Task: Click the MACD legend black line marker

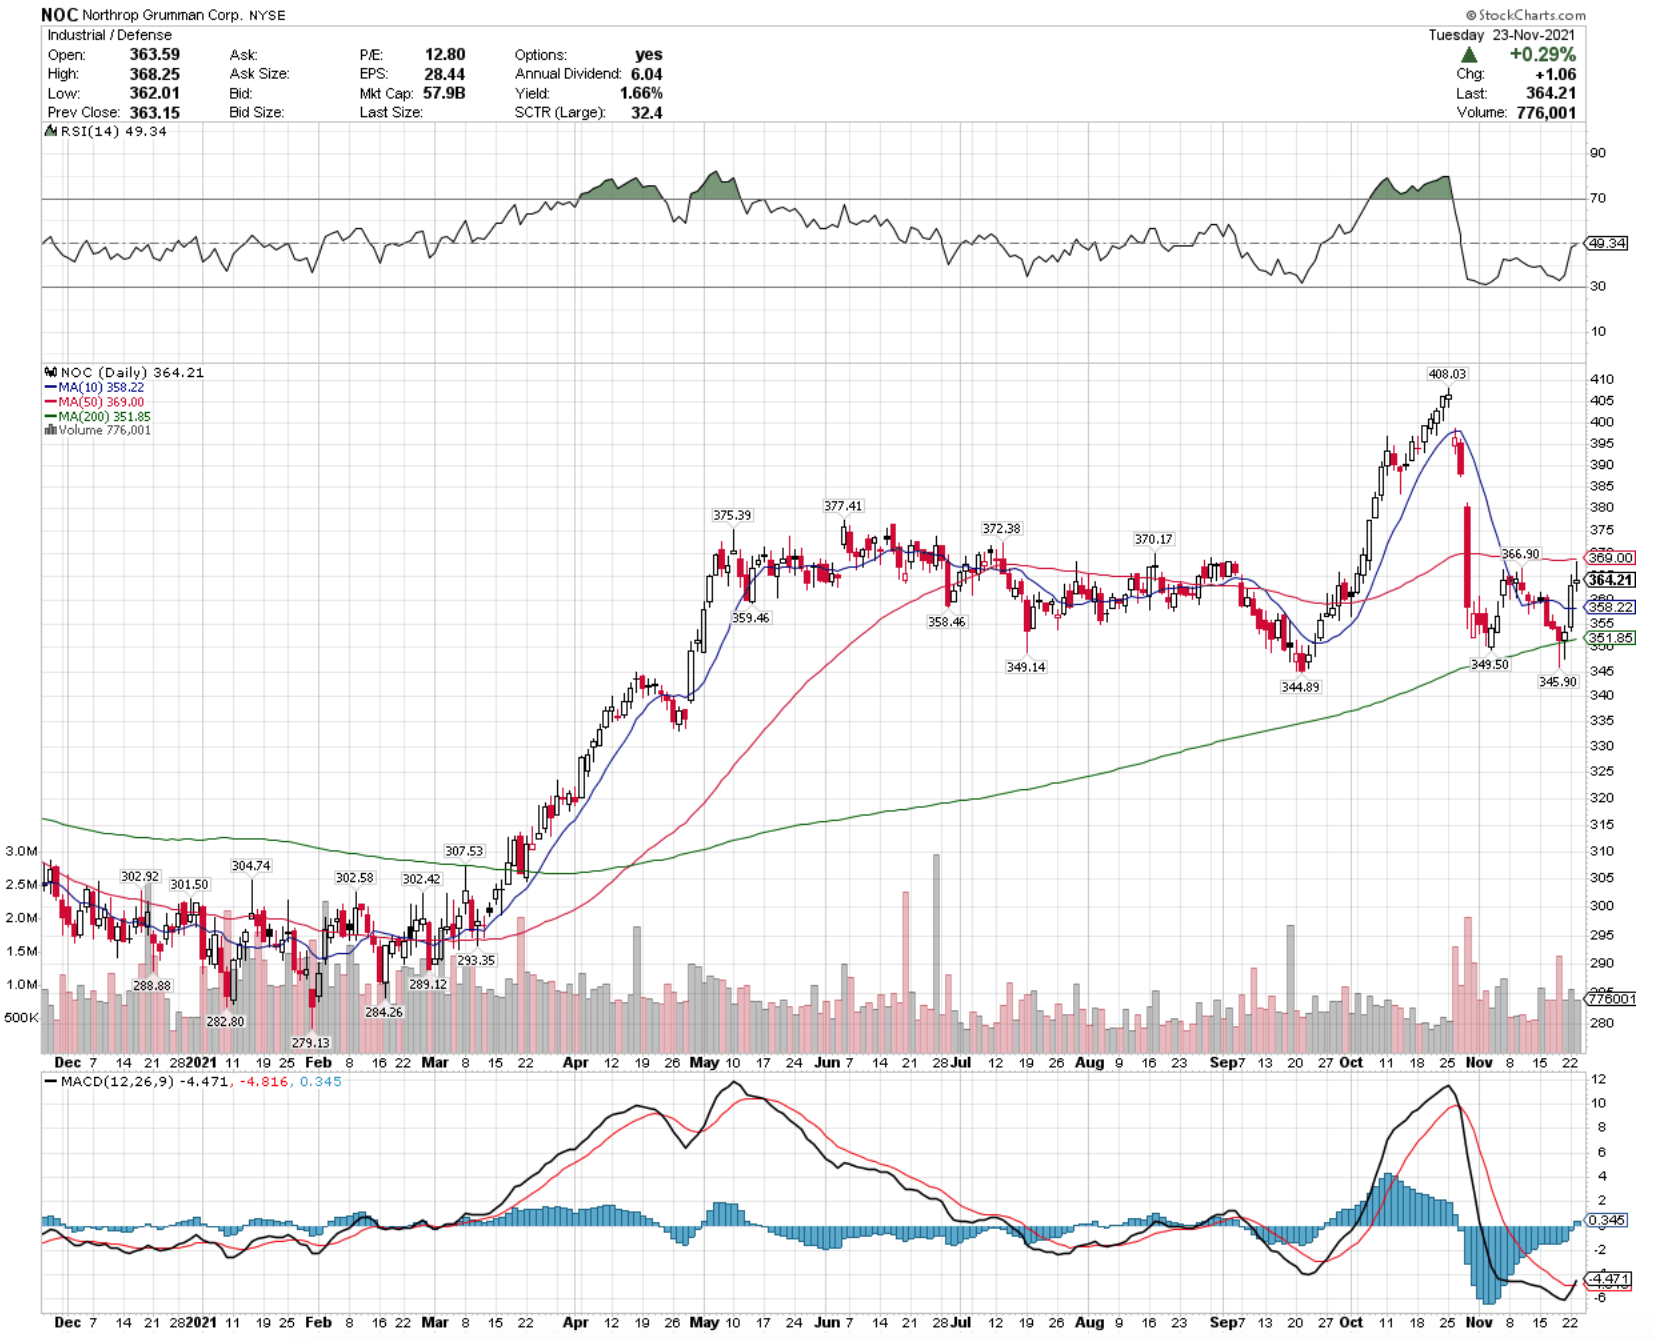Action: tap(50, 1082)
